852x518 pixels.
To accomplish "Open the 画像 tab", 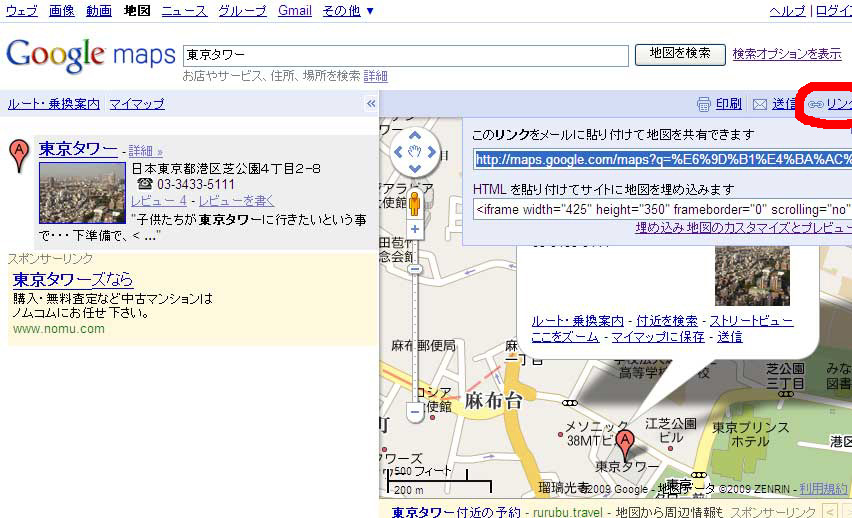I will point(62,10).
